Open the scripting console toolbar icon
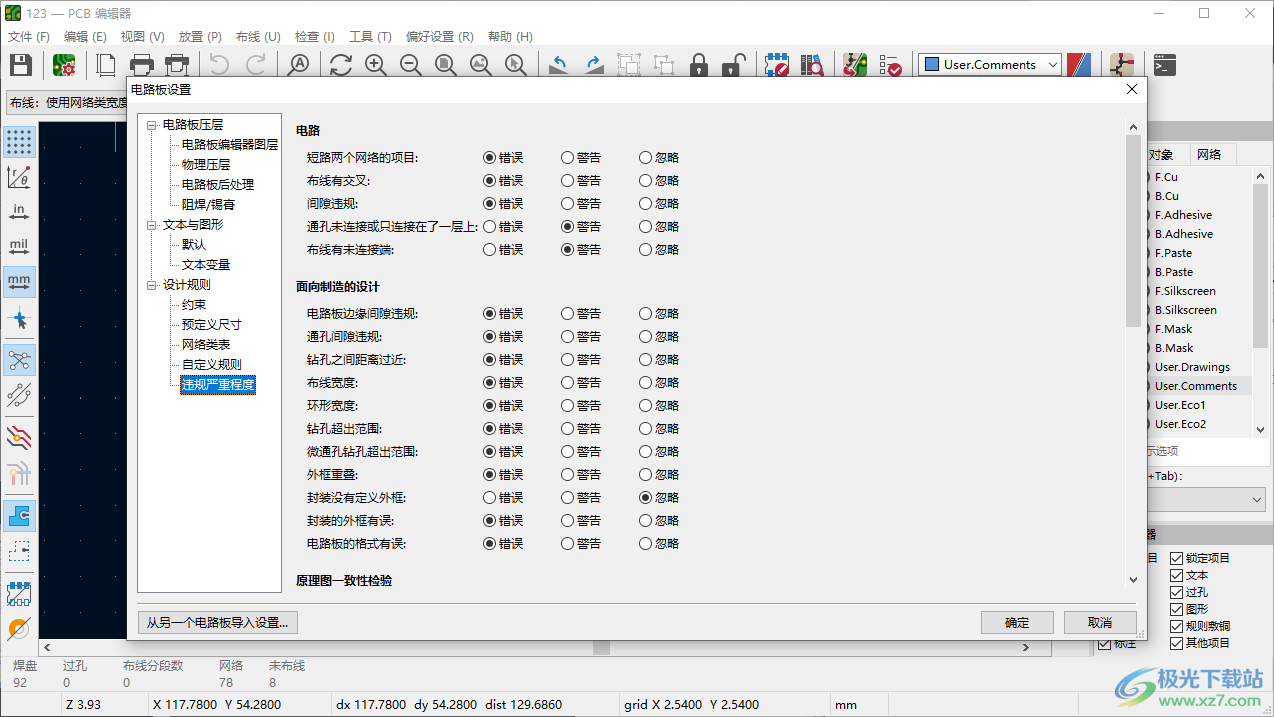The width and height of the screenshot is (1274, 717). coord(1164,65)
